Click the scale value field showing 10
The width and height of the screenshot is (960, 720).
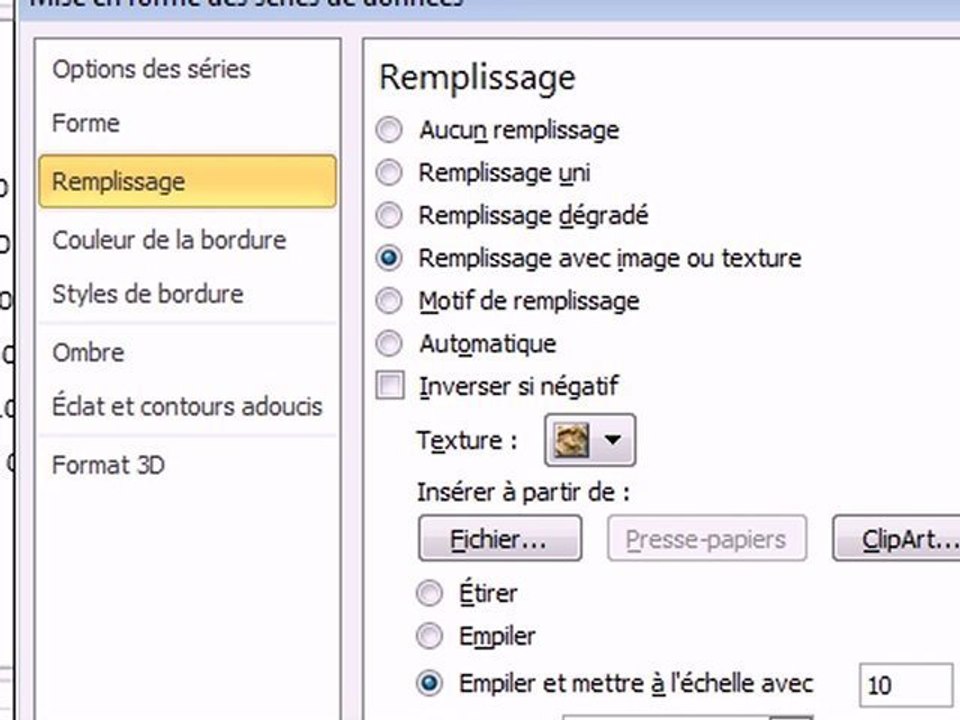click(905, 685)
